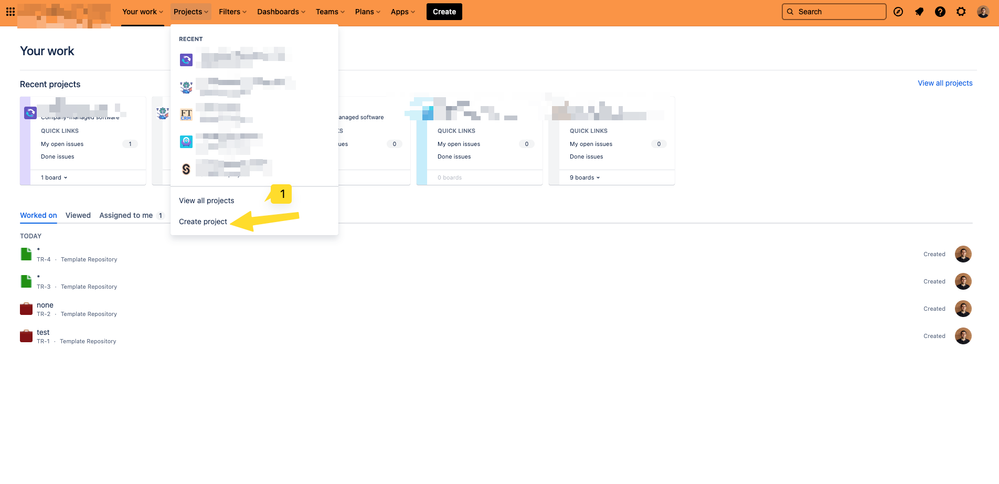Click Done issues on 0 boards card

coord(454,157)
